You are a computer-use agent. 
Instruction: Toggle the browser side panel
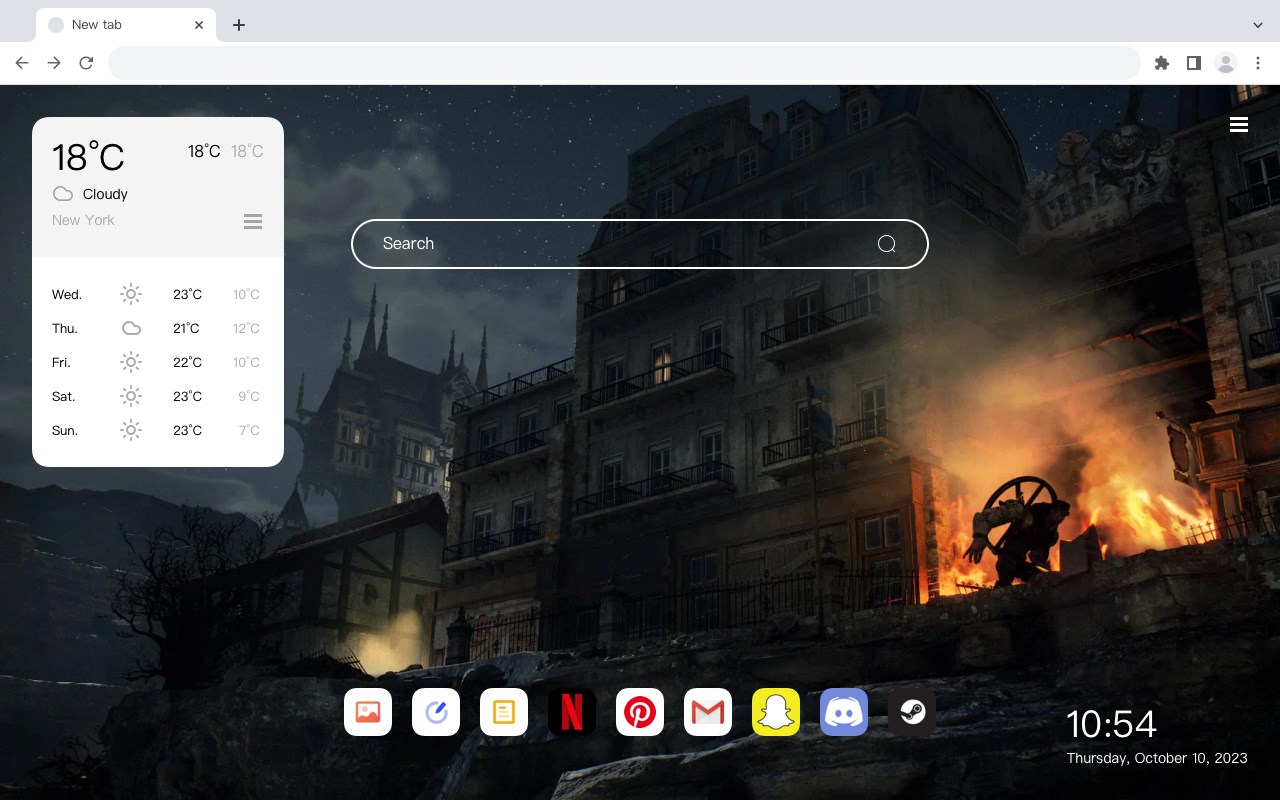point(1193,63)
